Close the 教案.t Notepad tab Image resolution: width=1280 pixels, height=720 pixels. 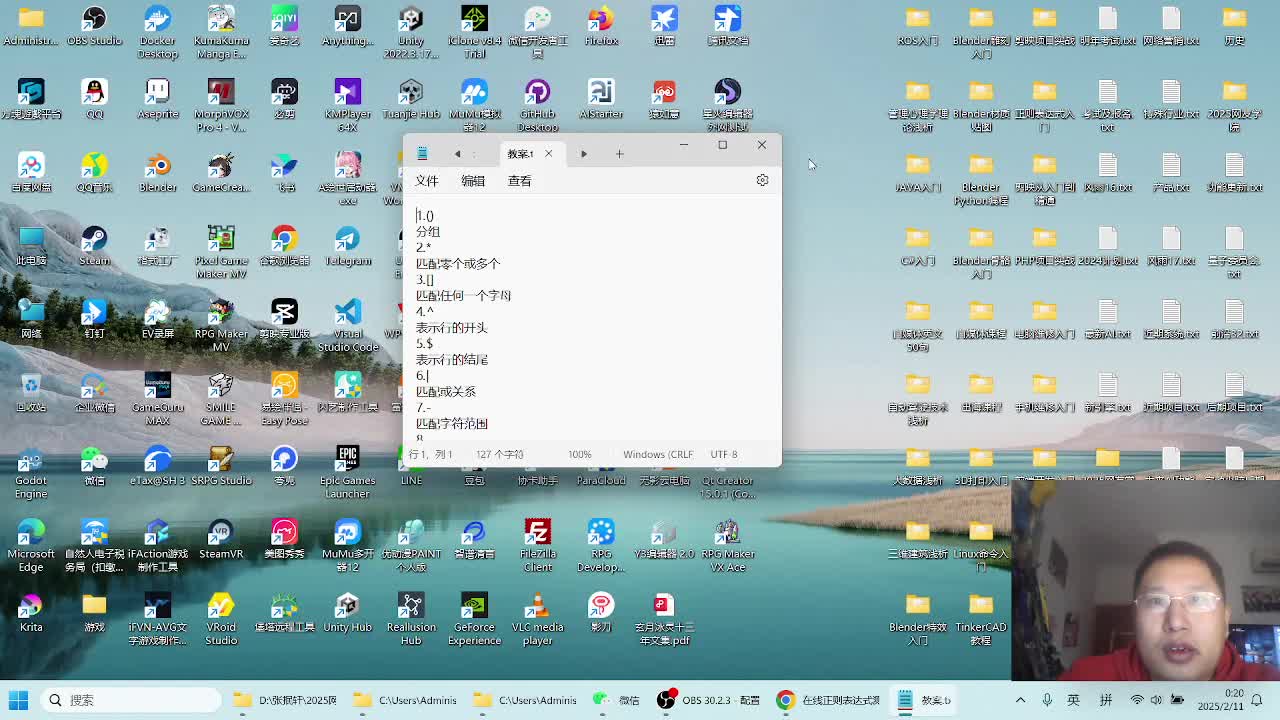(548, 153)
